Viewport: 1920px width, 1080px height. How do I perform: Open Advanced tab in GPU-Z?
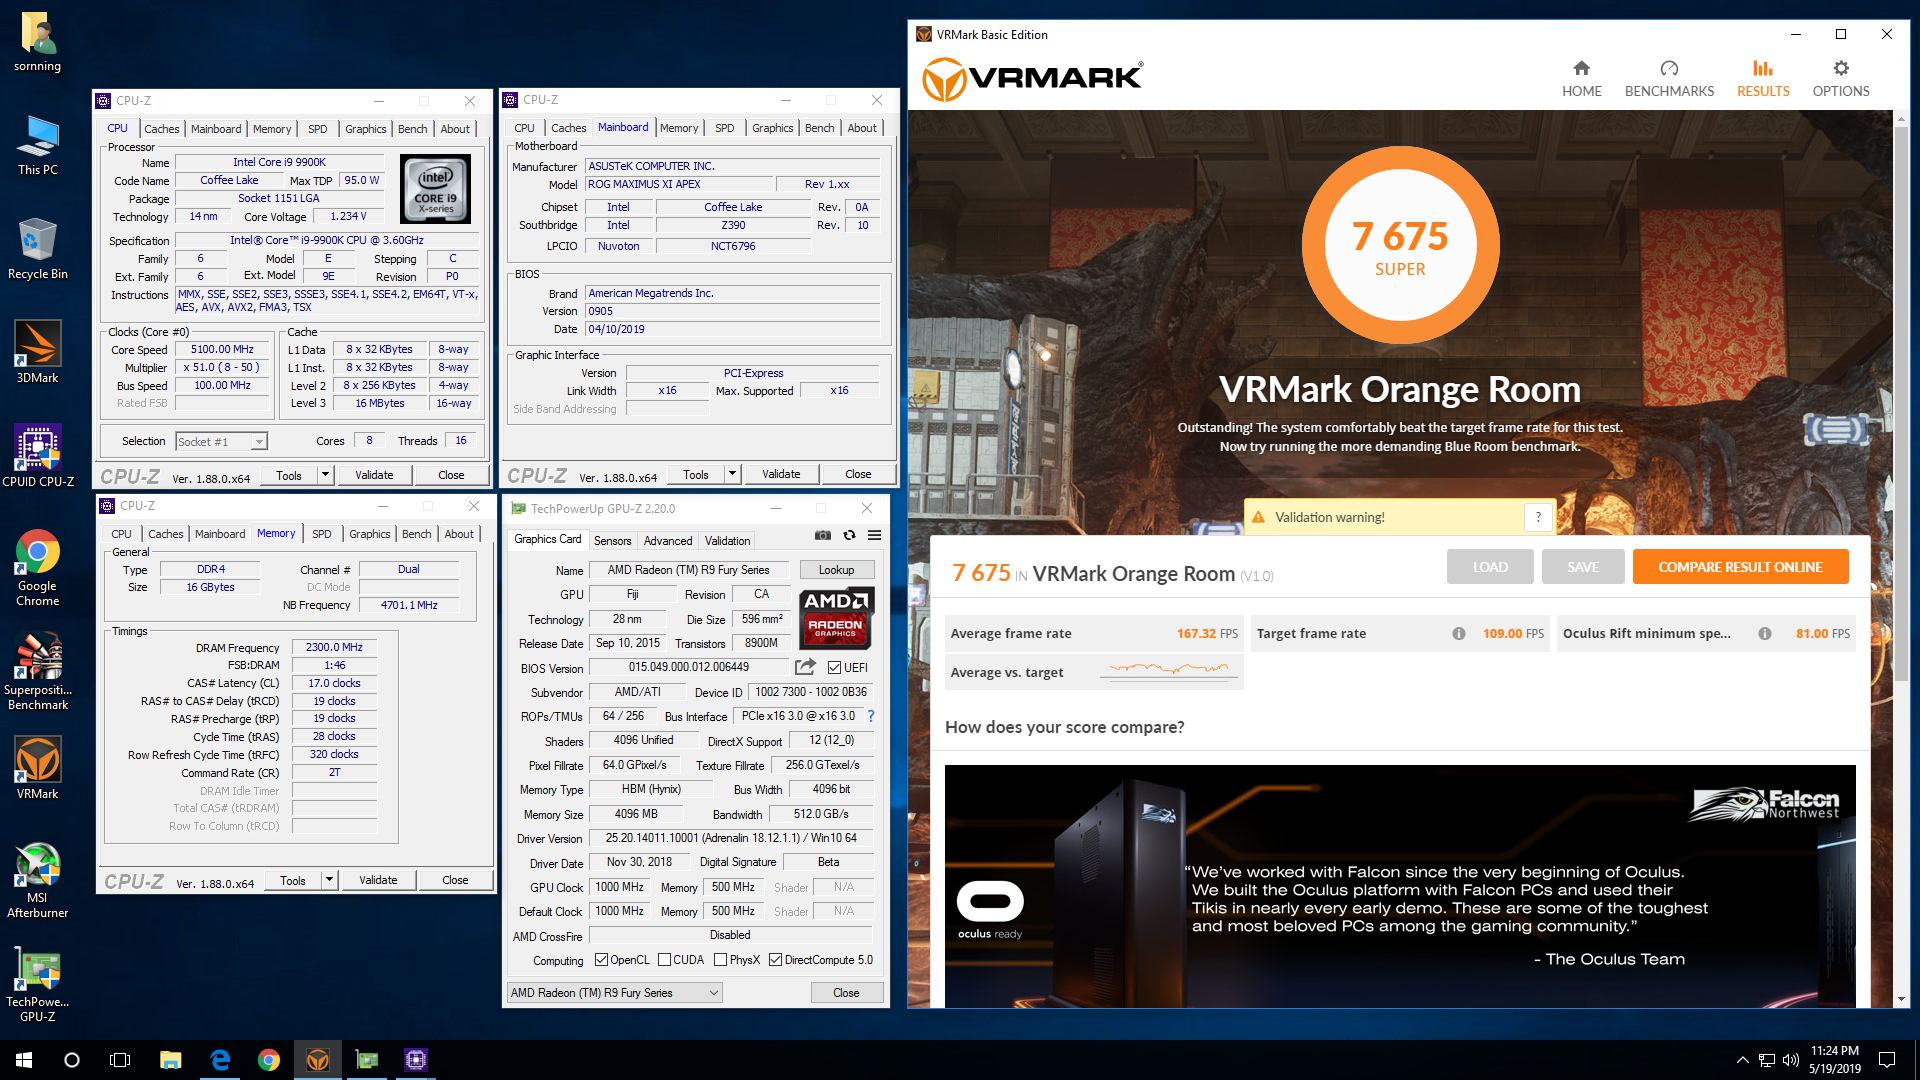click(x=668, y=540)
